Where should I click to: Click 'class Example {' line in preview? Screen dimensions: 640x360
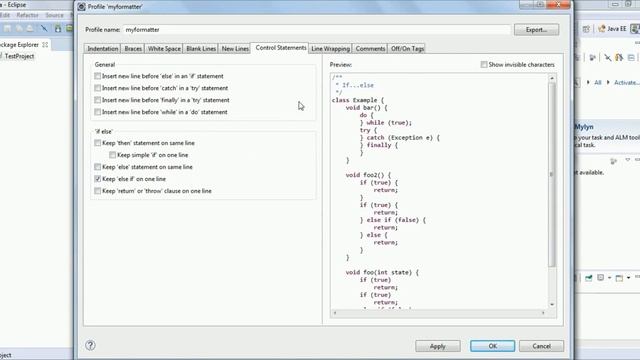tap(358, 100)
